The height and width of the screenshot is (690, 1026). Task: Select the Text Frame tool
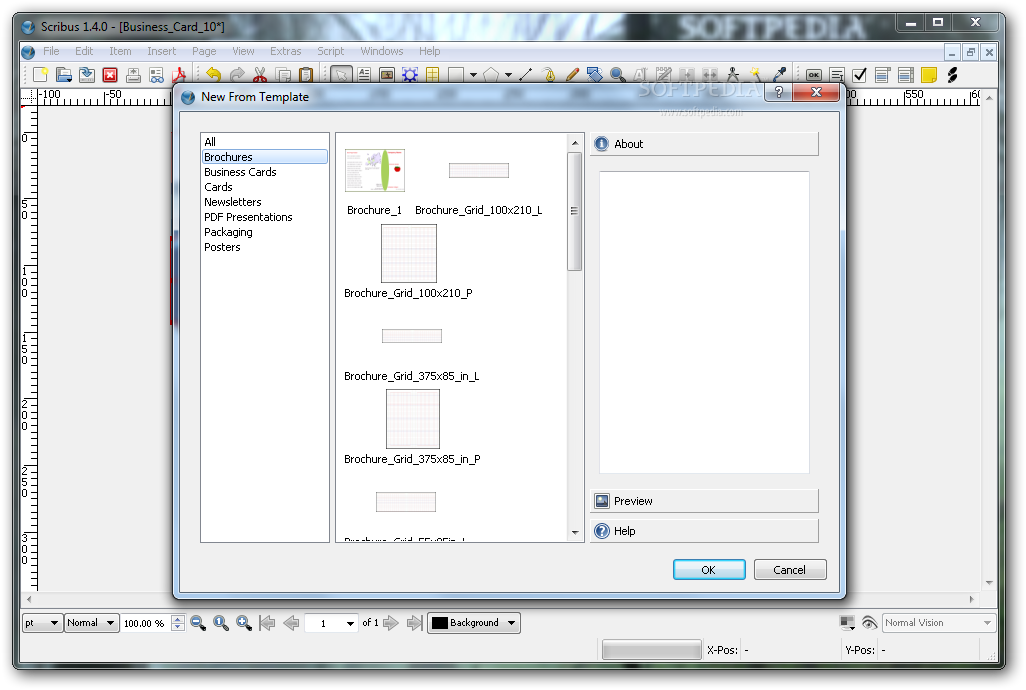tap(364, 75)
